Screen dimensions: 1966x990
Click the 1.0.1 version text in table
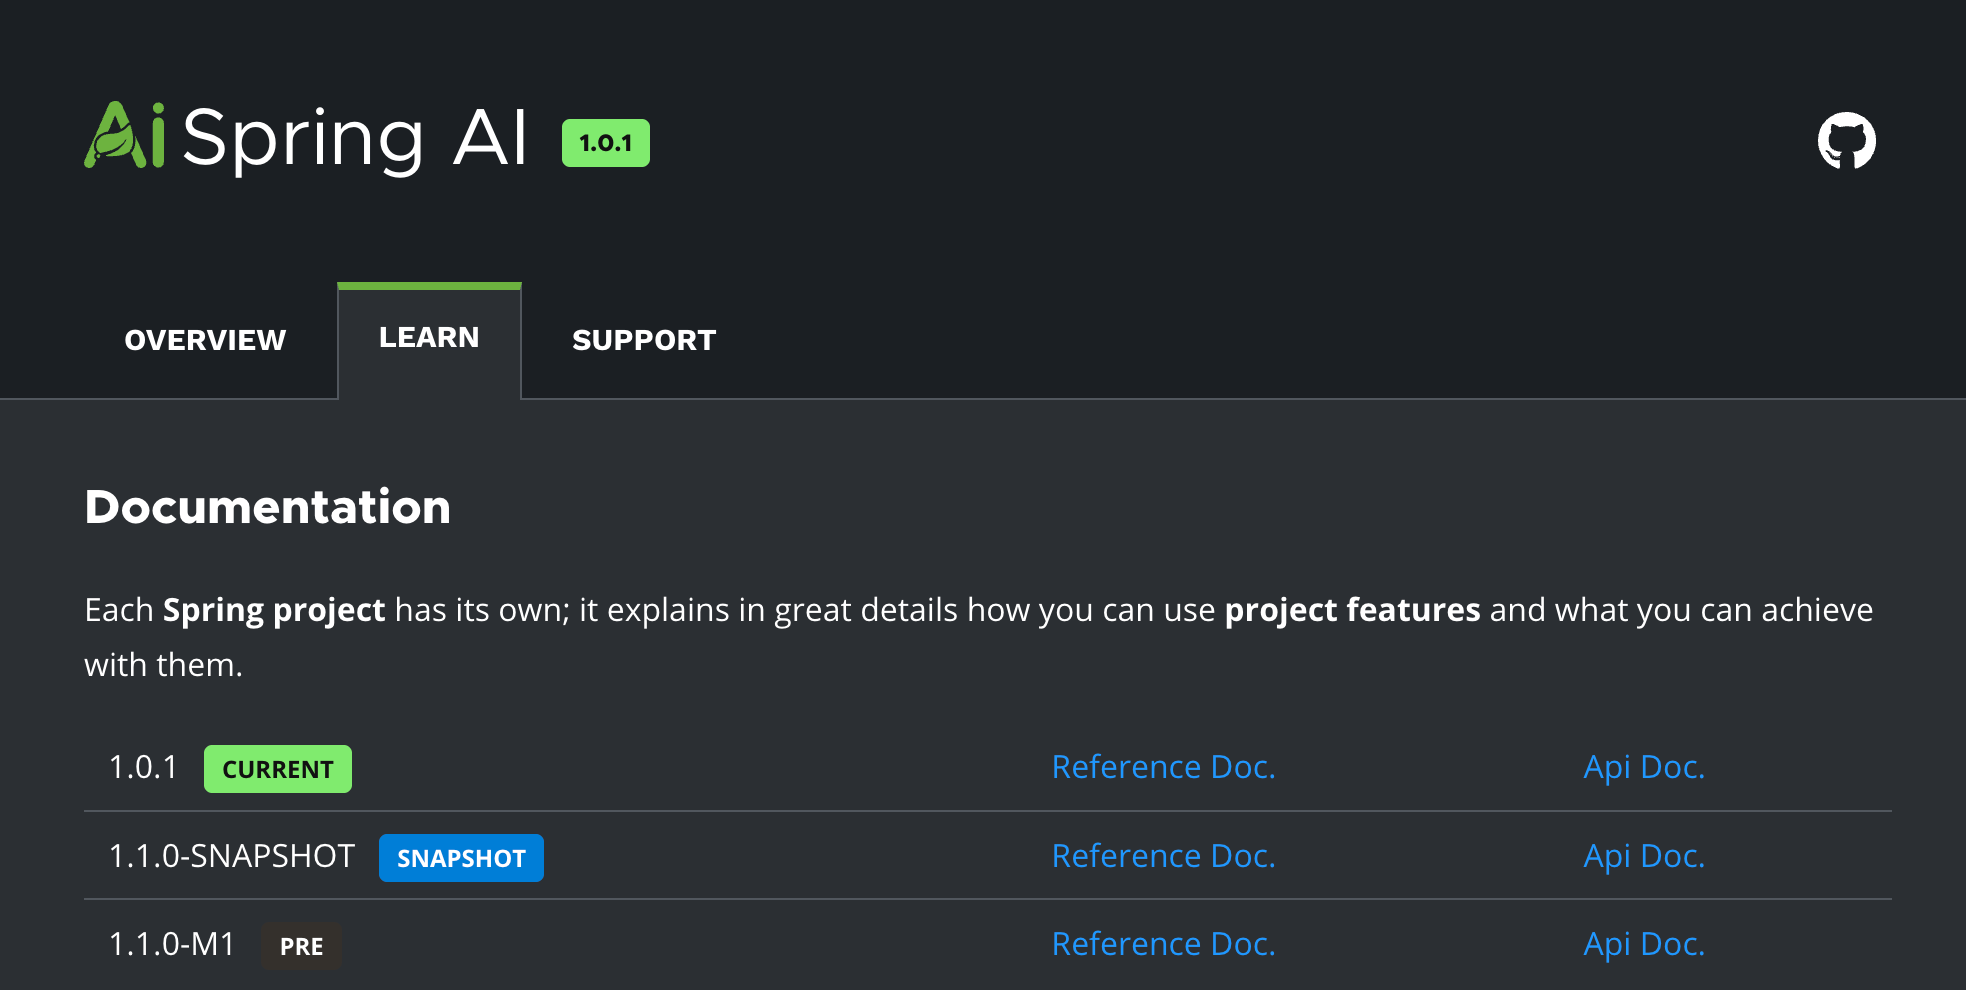(143, 767)
